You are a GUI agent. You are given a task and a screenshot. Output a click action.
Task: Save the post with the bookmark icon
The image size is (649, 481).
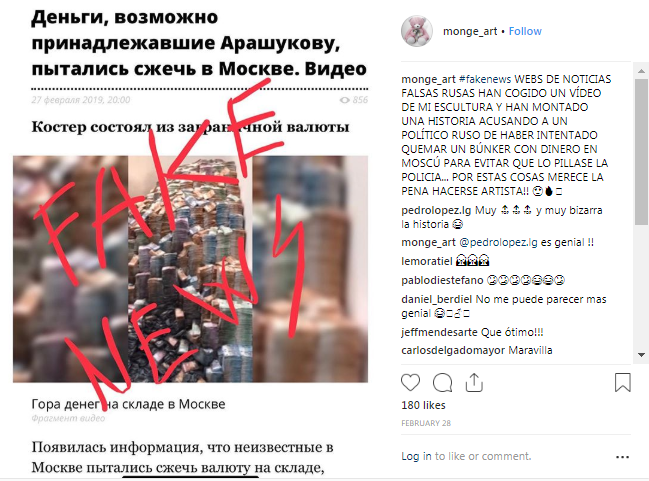click(623, 382)
